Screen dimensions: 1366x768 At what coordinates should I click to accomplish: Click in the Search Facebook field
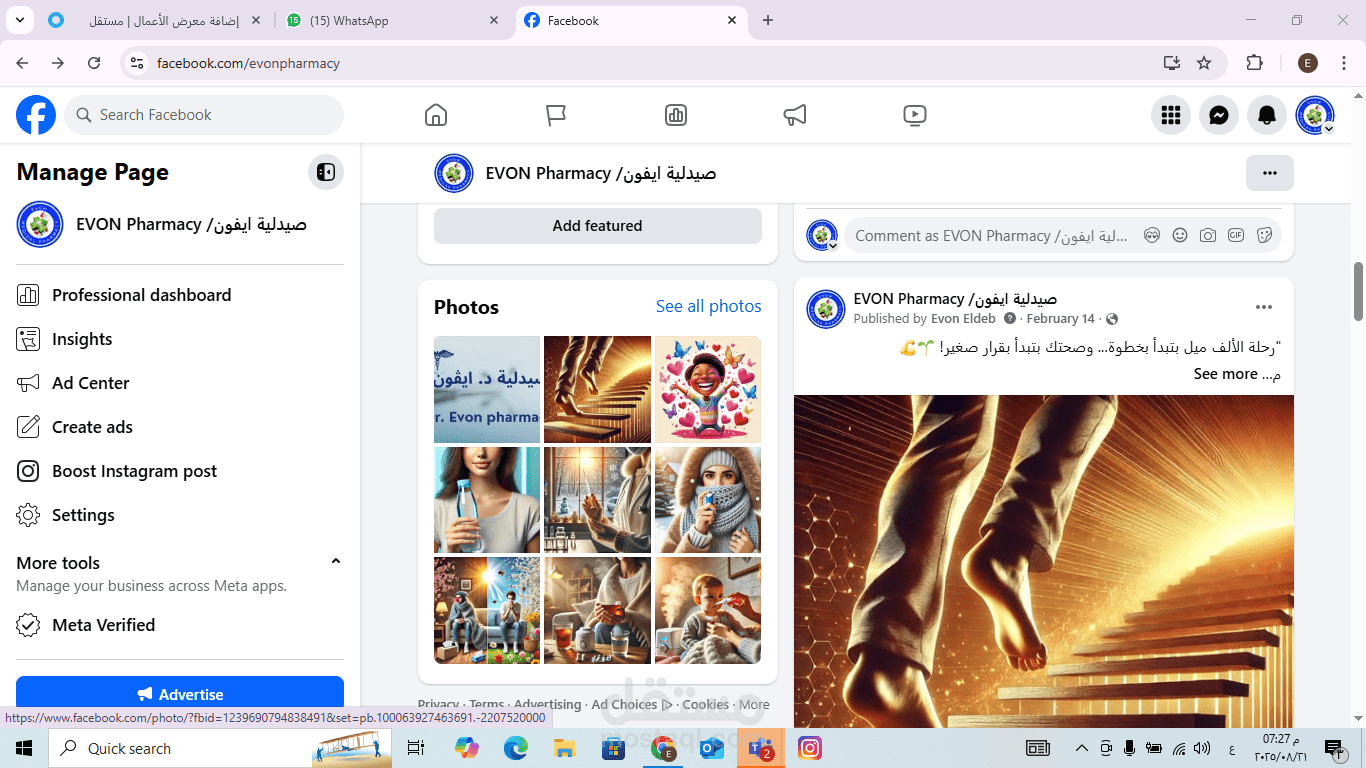click(204, 115)
